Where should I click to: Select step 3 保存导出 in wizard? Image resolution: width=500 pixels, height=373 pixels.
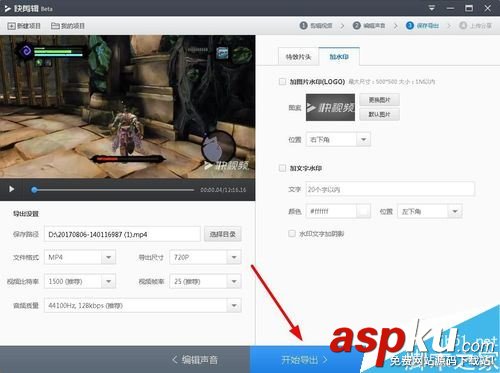[422, 25]
